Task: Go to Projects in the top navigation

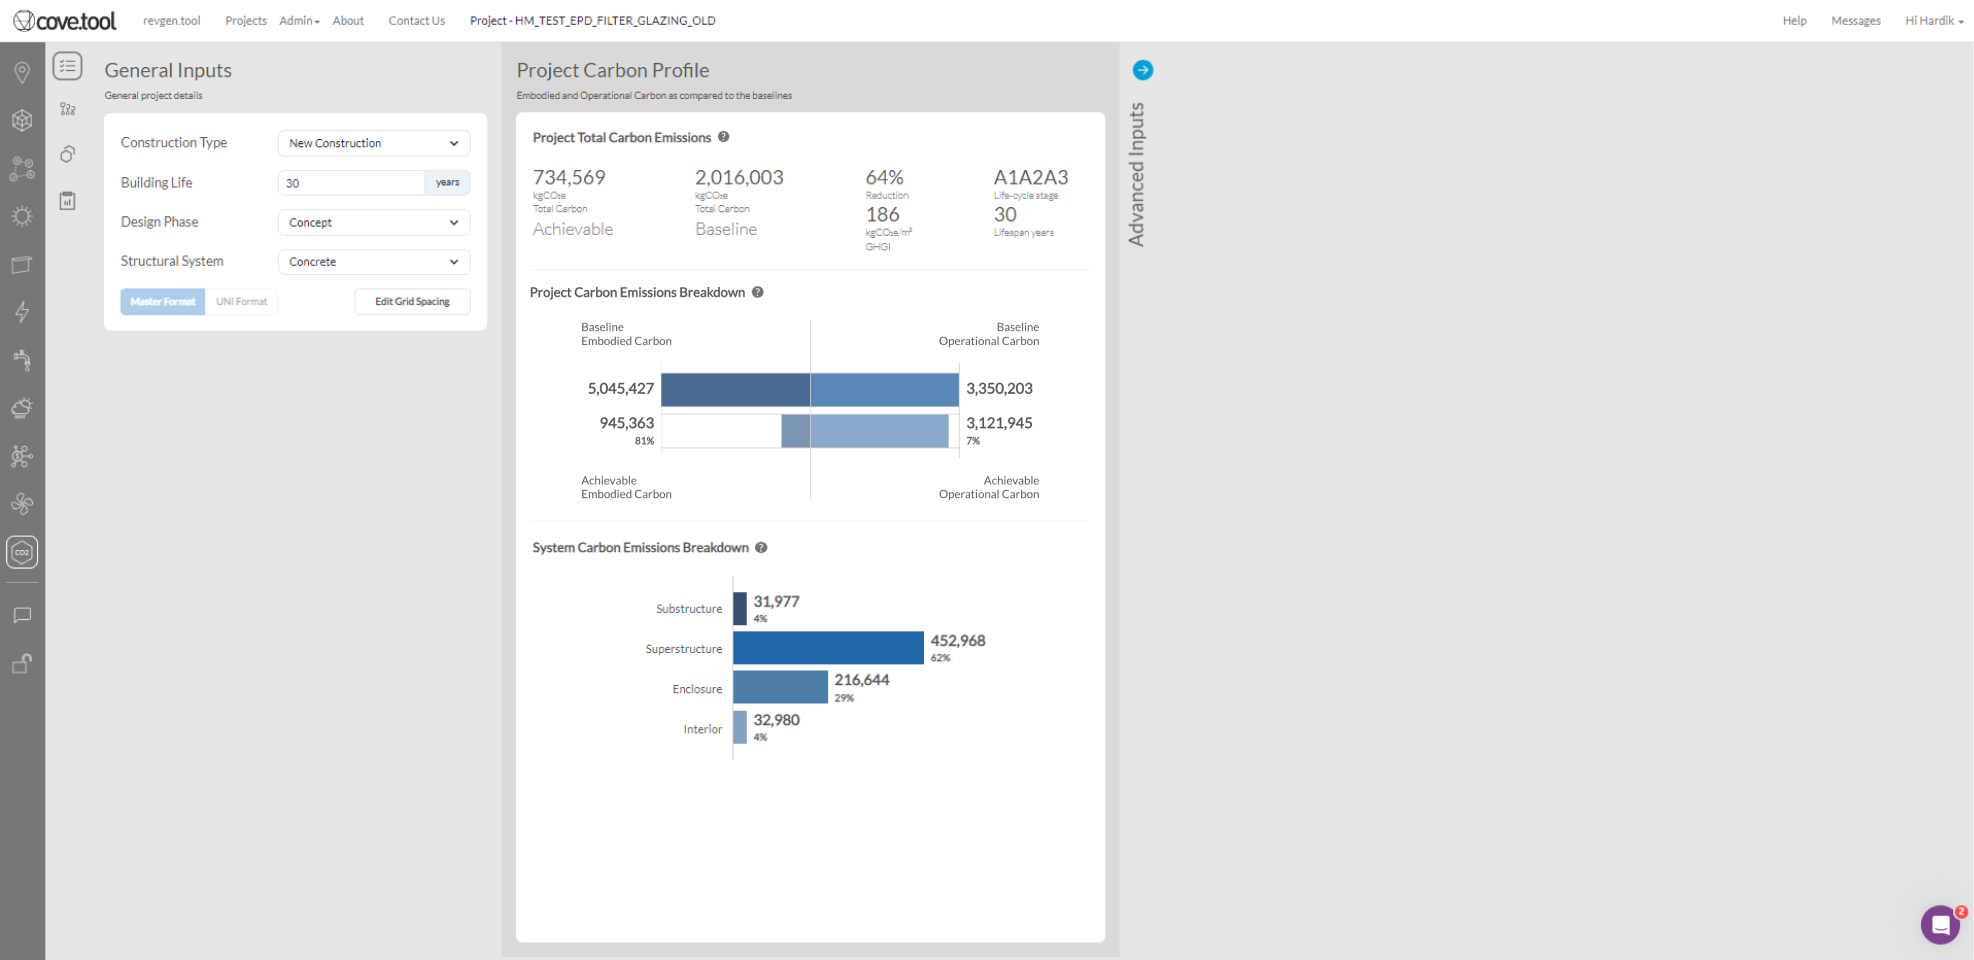Action: [246, 21]
